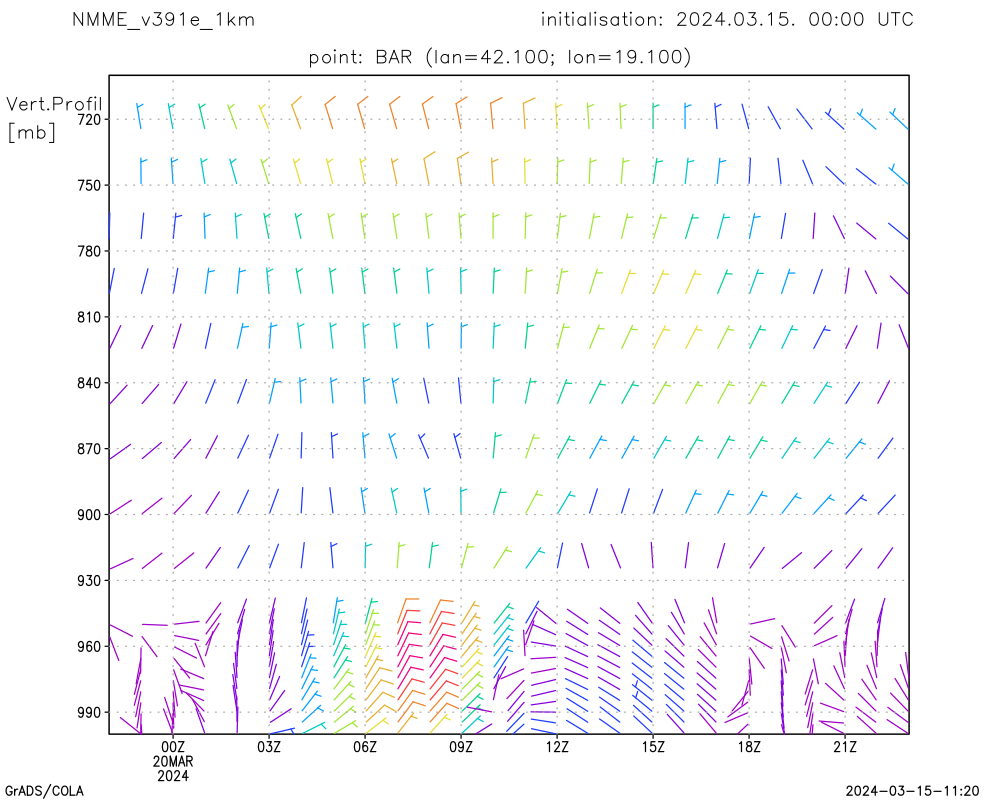Click the Vert.Profil axis title
The image size is (1000, 800).
click(x=54, y=104)
